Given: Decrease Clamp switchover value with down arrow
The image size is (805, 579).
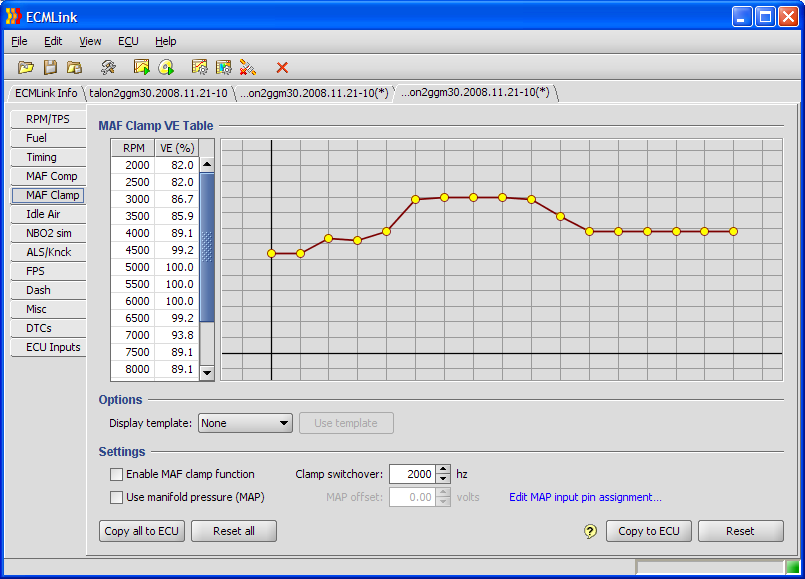Looking at the screenshot, I should click(x=444, y=479).
